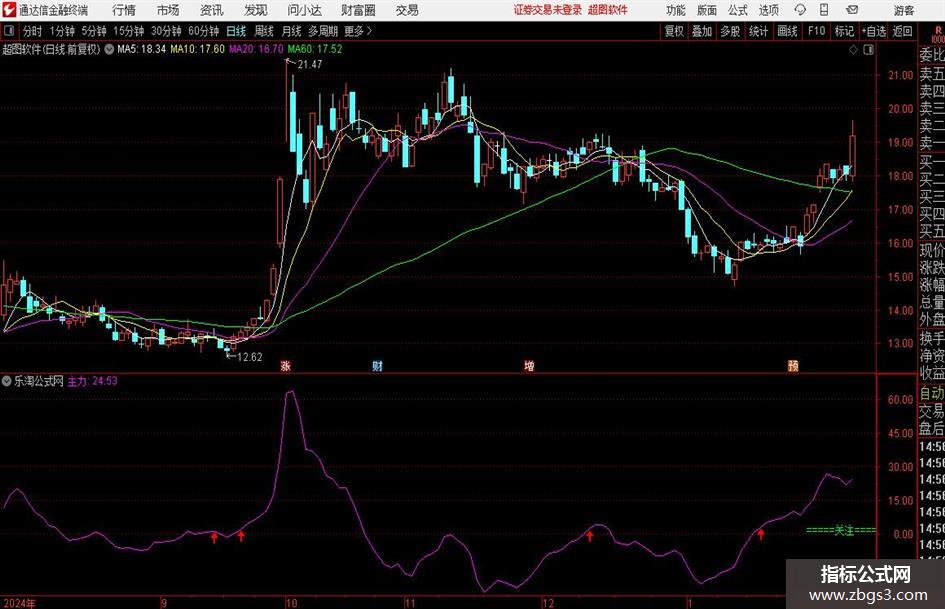Select the 日线 daily period
Screen dimensions: 945x609
point(236,31)
